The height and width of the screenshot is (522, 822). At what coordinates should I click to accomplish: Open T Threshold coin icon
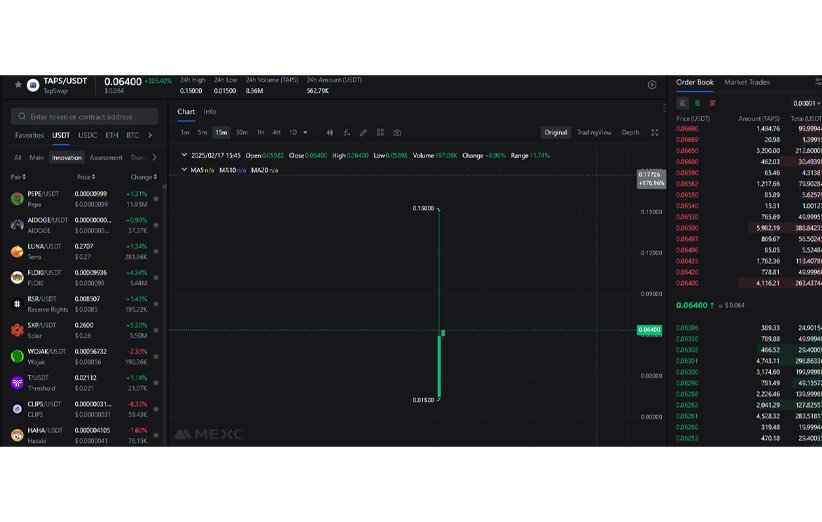[17, 383]
